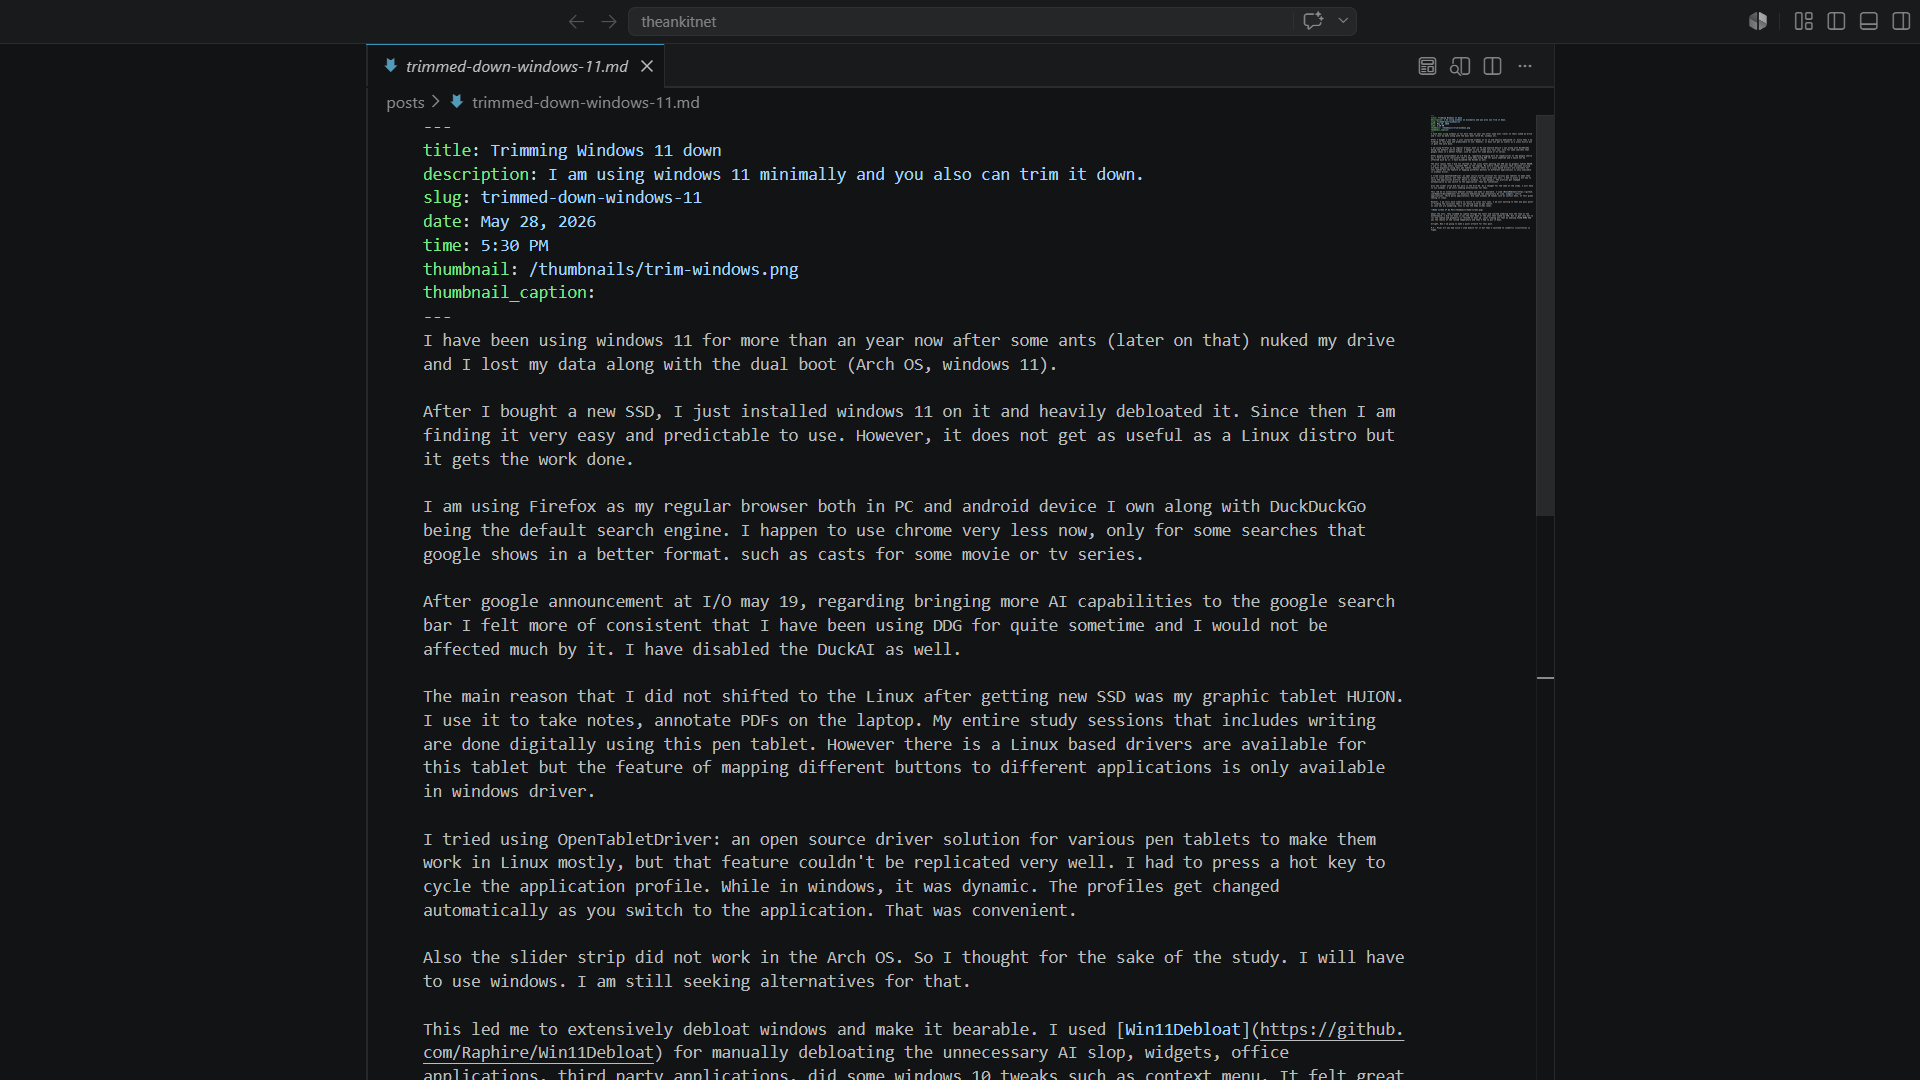Image resolution: width=1920 pixels, height=1080 pixels.
Task: Click the description front matter key
Action: tap(476, 174)
